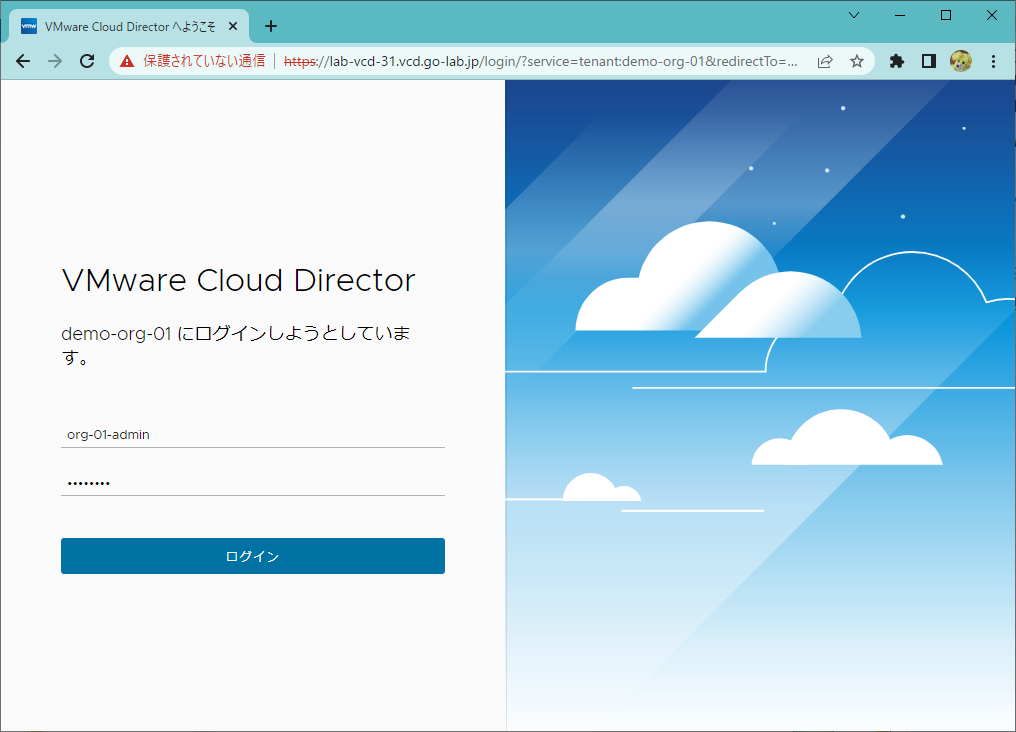Click the demo-org-01 login message text
This screenshot has height=732, width=1016.
pyautogui.click(x=236, y=345)
